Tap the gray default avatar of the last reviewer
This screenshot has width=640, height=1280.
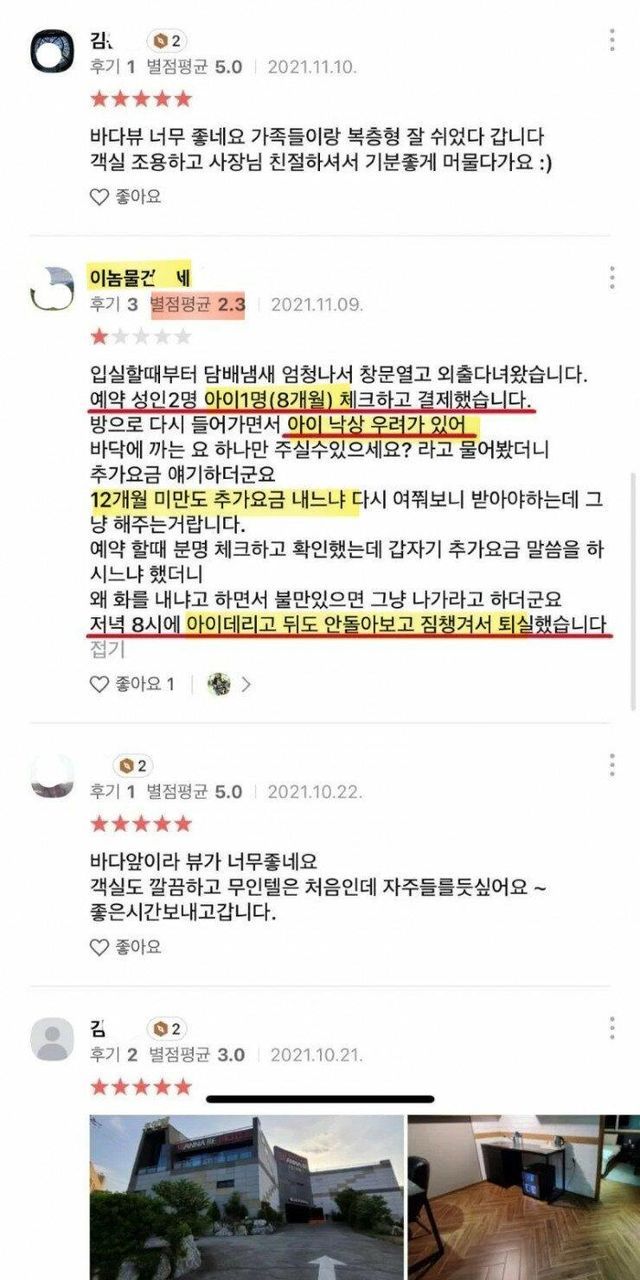tap(52, 1039)
